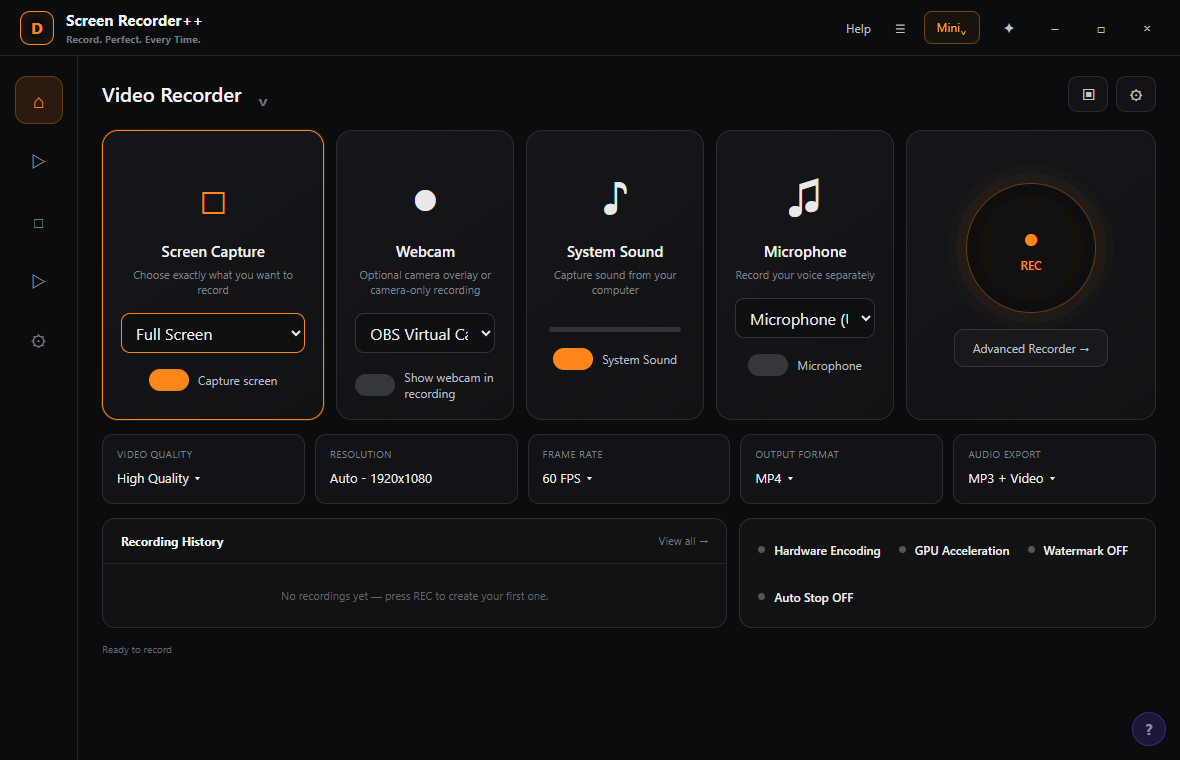Open the hamburger menu icon in title bar
1180x760 pixels.
(x=899, y=29)
